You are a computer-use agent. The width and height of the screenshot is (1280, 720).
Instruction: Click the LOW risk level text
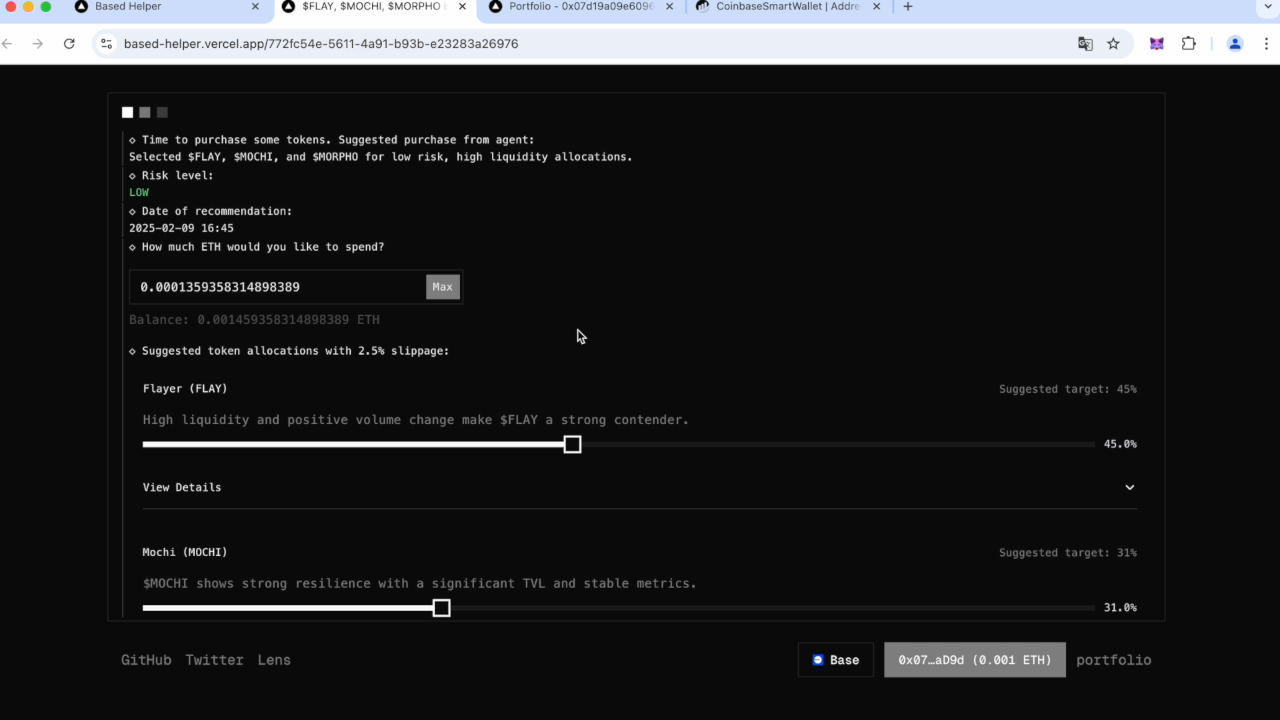(x=139, y=193)
